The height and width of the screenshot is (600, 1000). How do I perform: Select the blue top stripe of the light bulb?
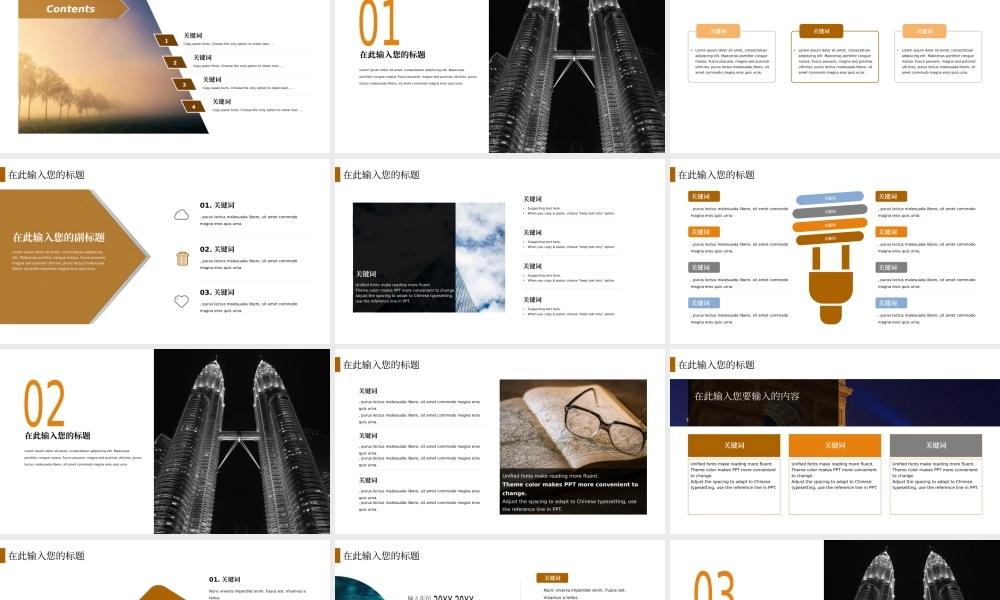coord(829,198)
